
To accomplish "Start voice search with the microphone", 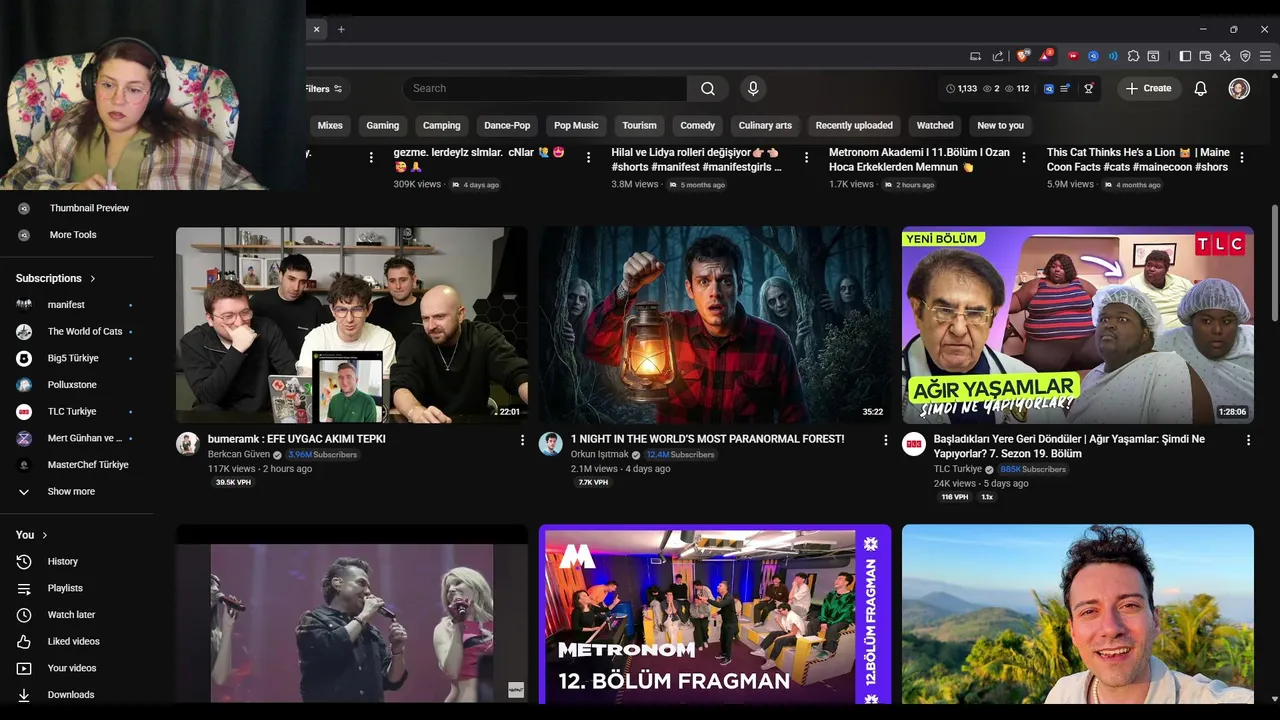I will [753, 88].
